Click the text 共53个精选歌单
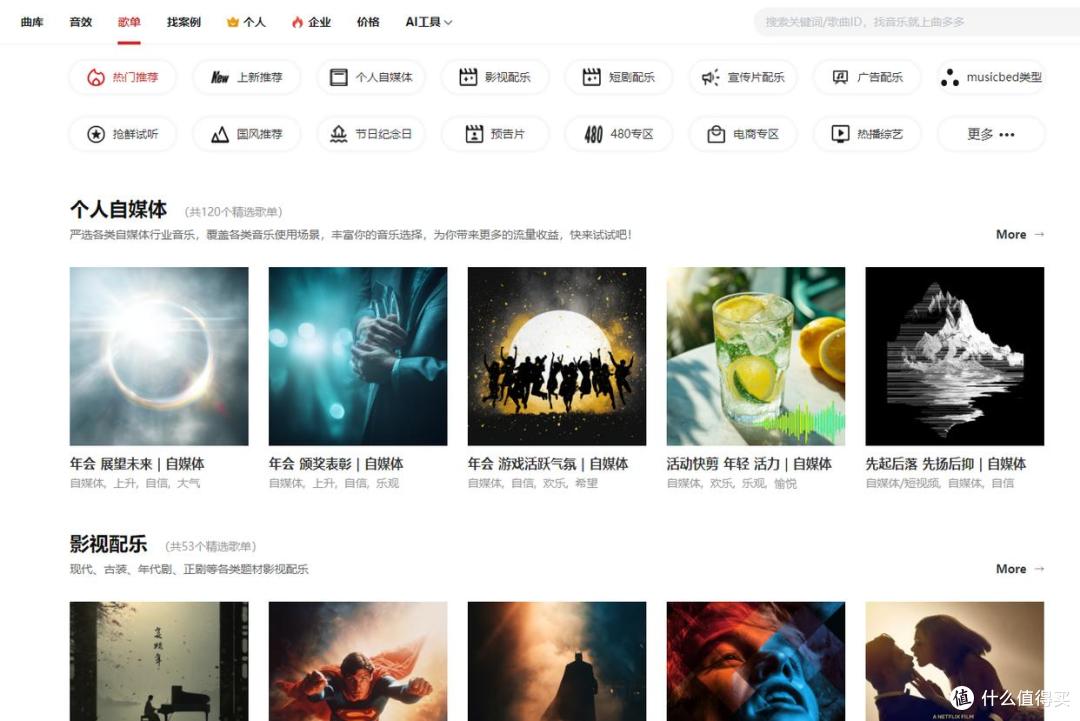The width and height of the screenshot is (1080, 721). [211, 546]
